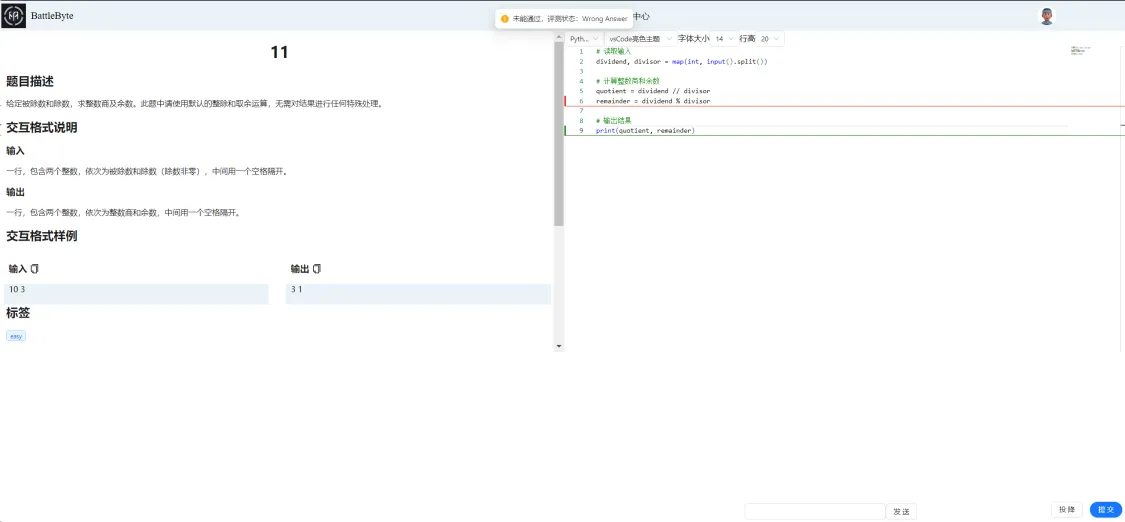The width and height of the screenshot is (1125, 522).
Task: Open the 行高 20 line height dropdown
Action: coord(770,39)
